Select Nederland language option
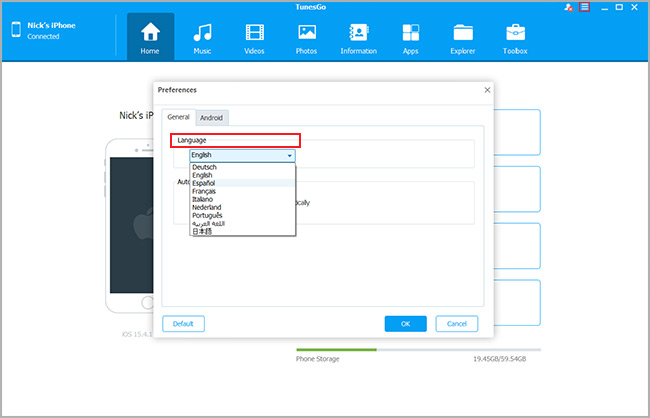The image size is (650, 418). tap(243, 207)
